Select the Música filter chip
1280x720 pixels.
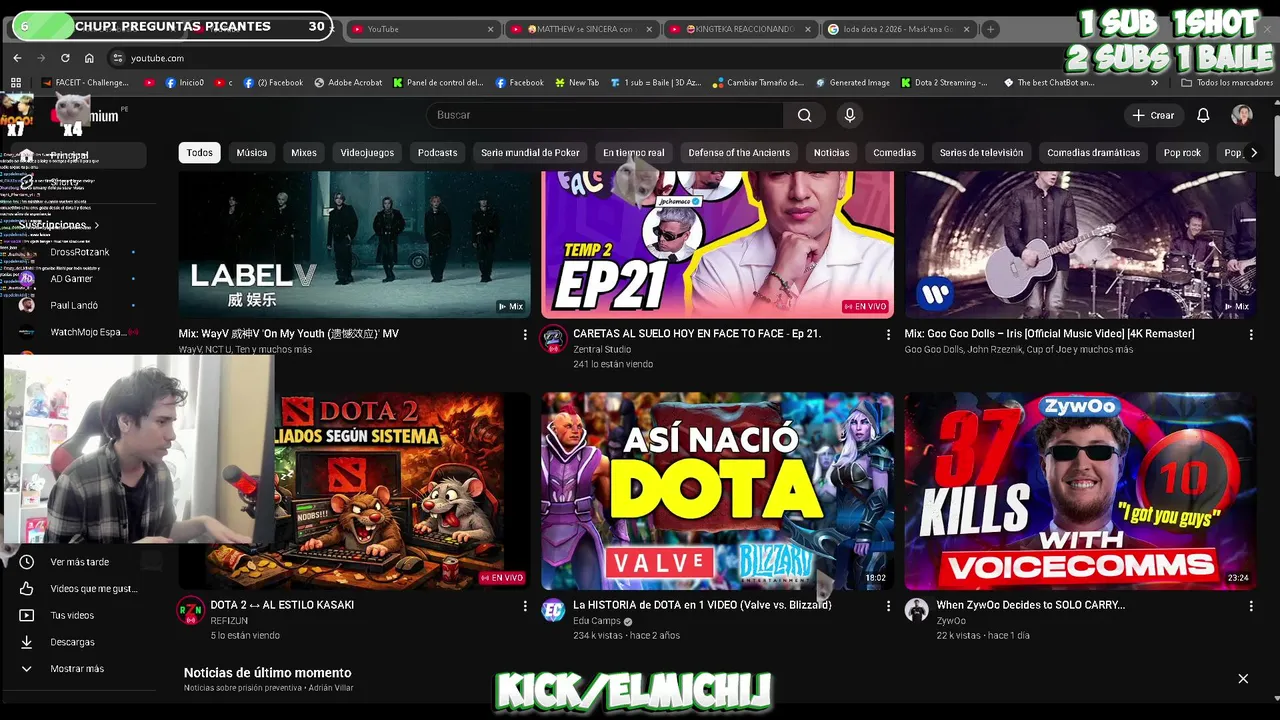point(251,153)
